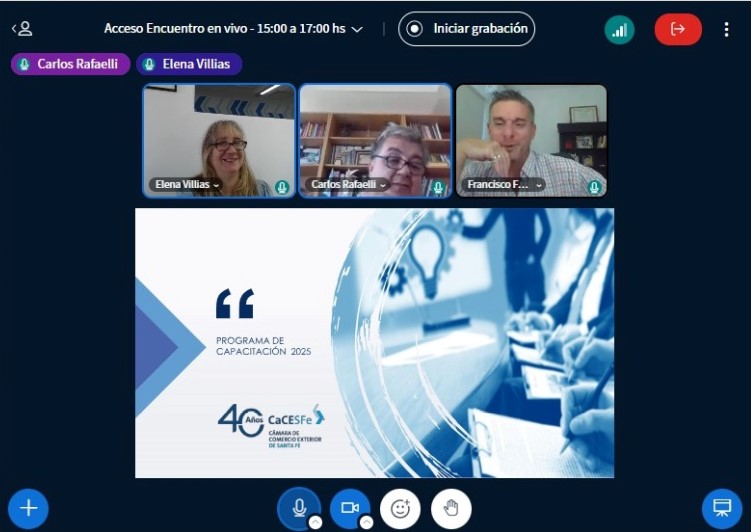Hide the presentation using bottom-right button

(721, 508)
